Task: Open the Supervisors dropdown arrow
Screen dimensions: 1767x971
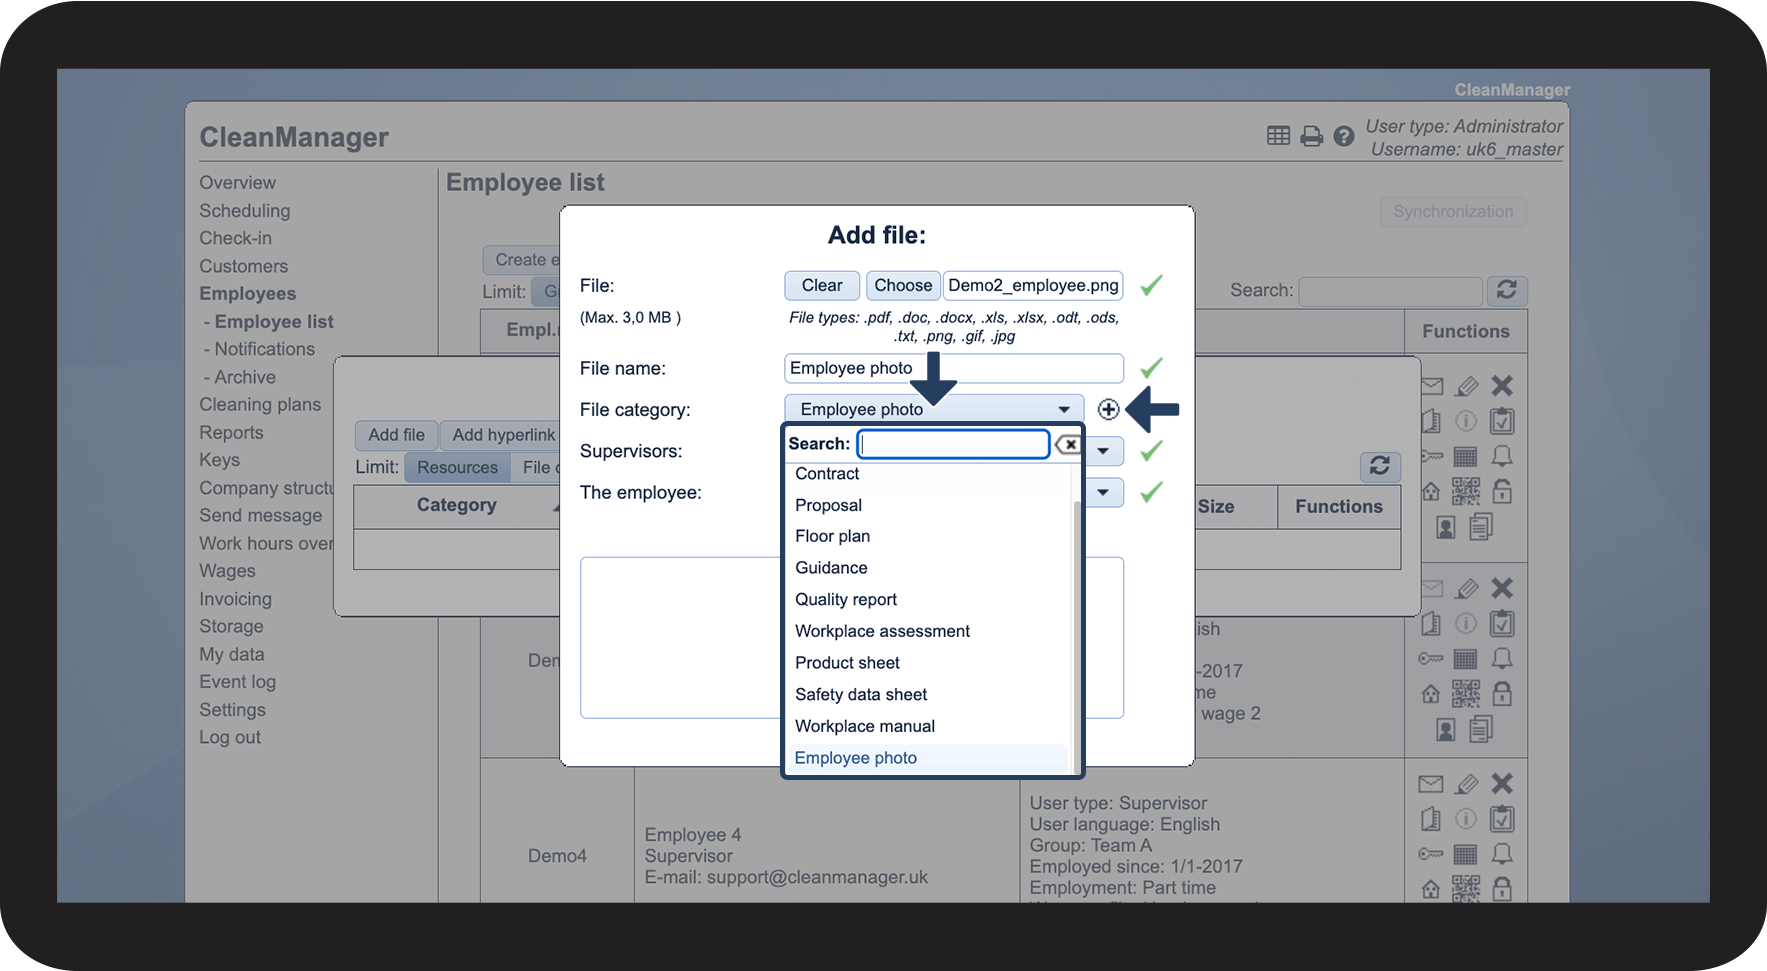Action: tap(1103, 451)
